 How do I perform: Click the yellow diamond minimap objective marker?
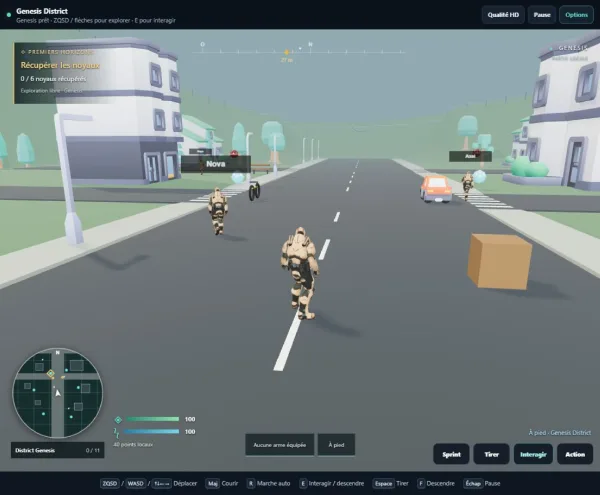[x=51, y=373]
